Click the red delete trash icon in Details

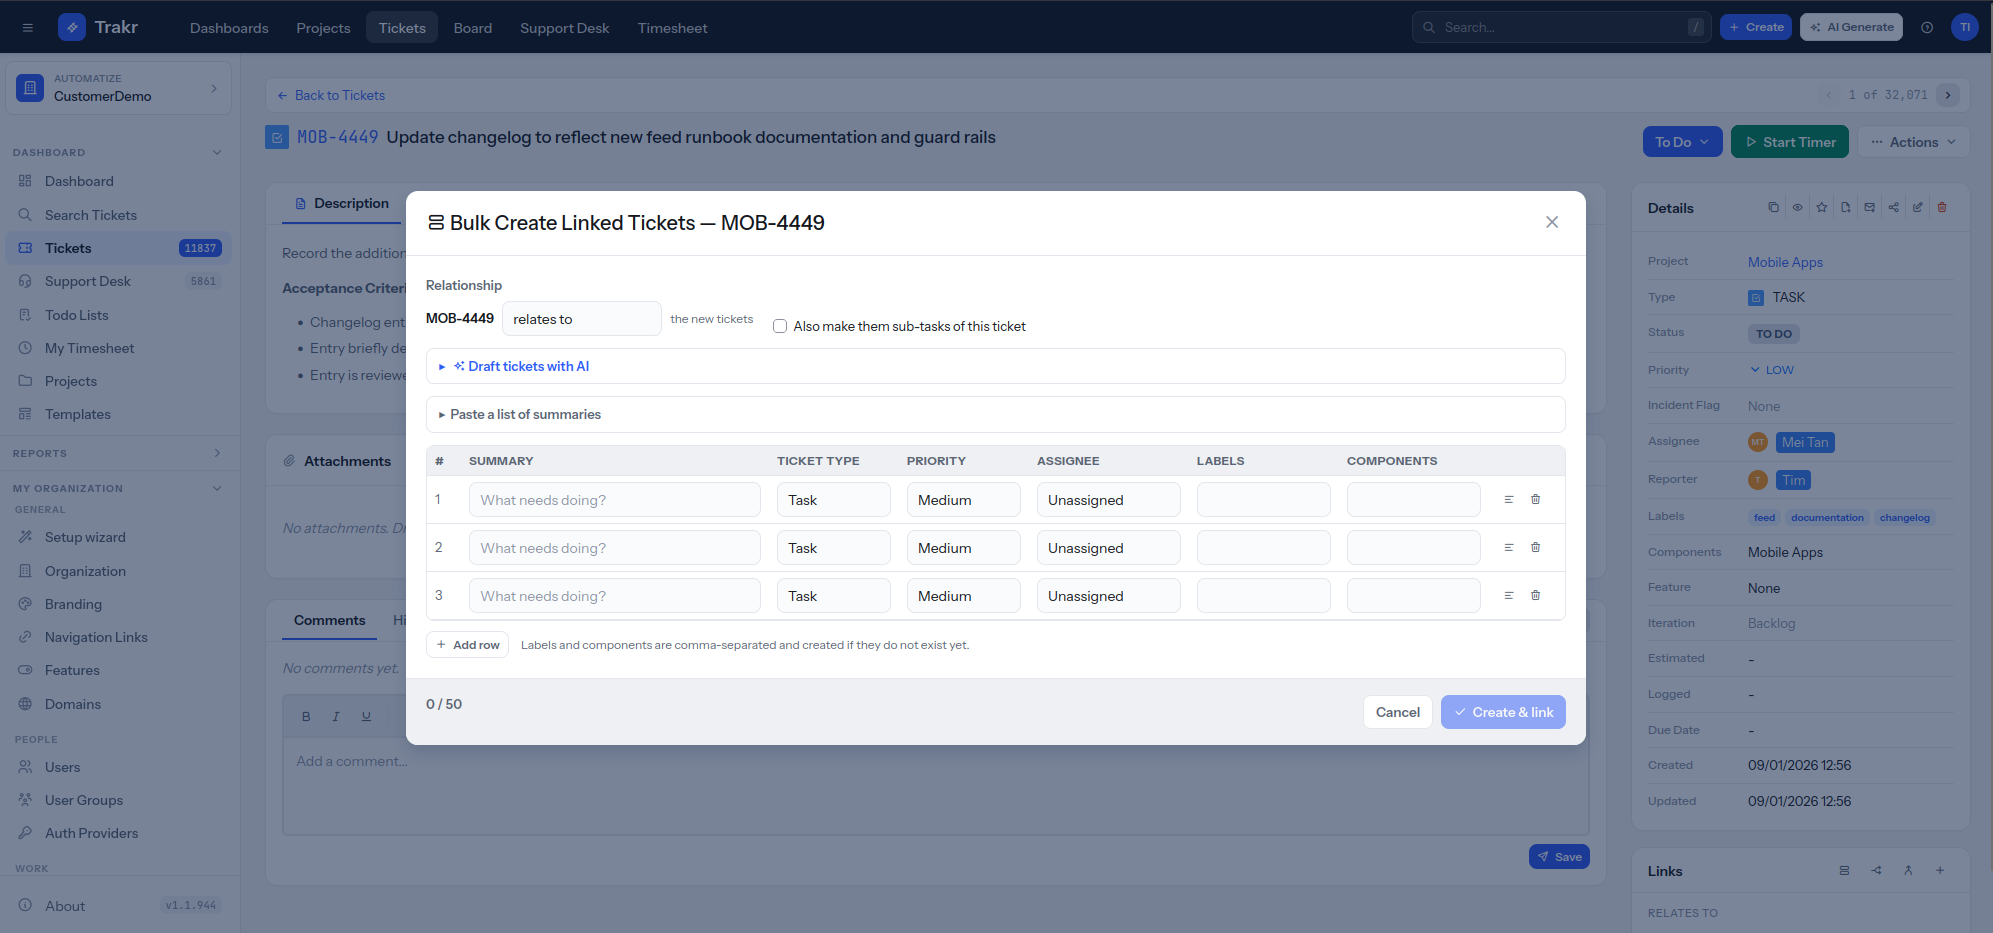click(1942, 207)
